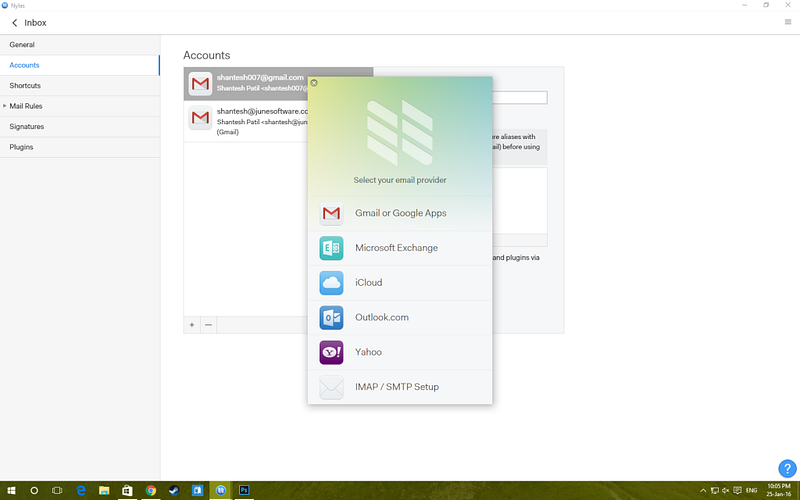Choose Gmail or Google Apps provider

(400, 213)
